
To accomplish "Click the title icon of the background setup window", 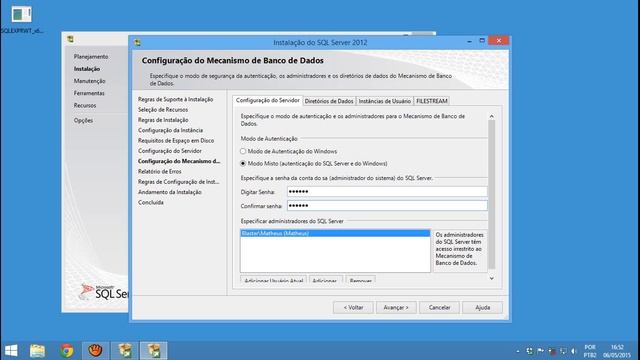I will 70,39.
